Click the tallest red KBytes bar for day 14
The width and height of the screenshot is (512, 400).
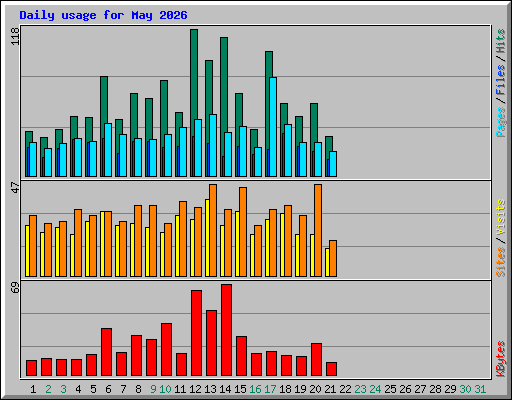coord(226,330)
